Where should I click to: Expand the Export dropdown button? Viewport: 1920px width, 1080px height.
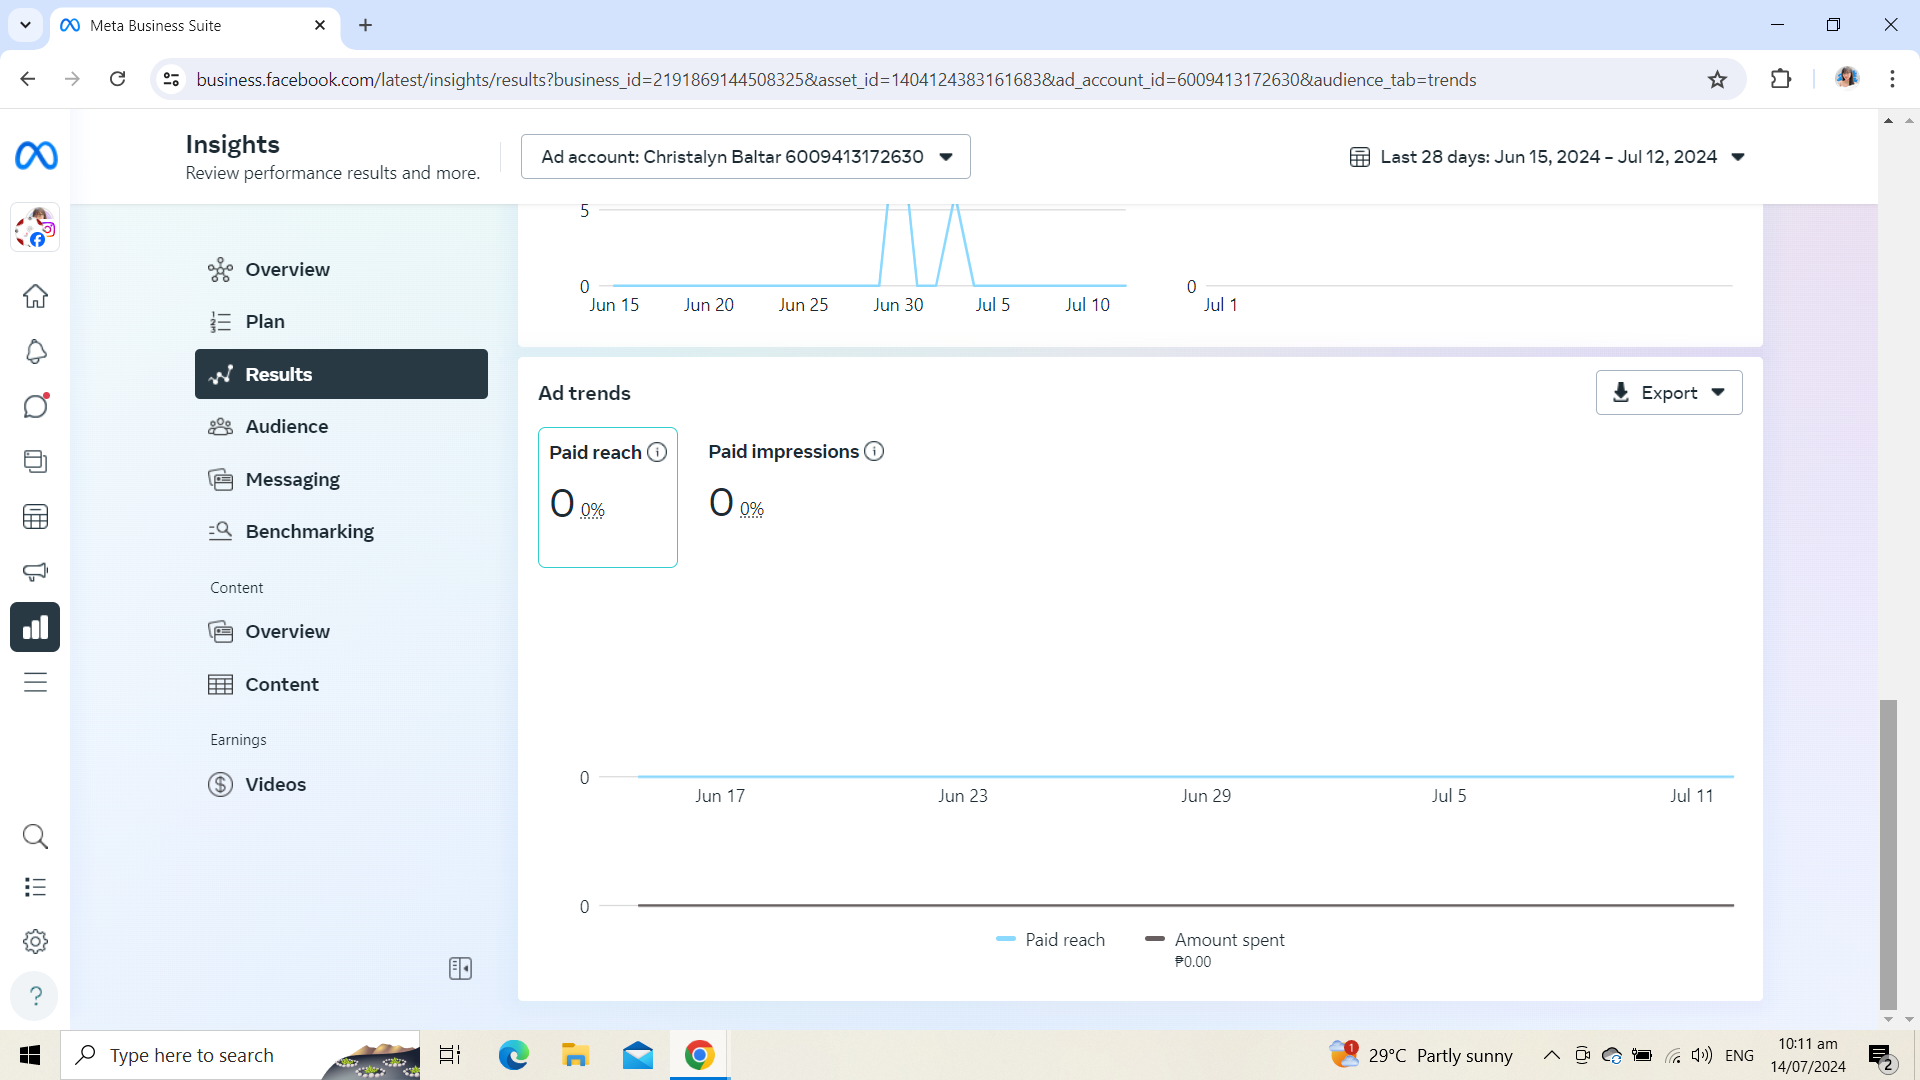pyautogui.click(x=1669, y=393)
